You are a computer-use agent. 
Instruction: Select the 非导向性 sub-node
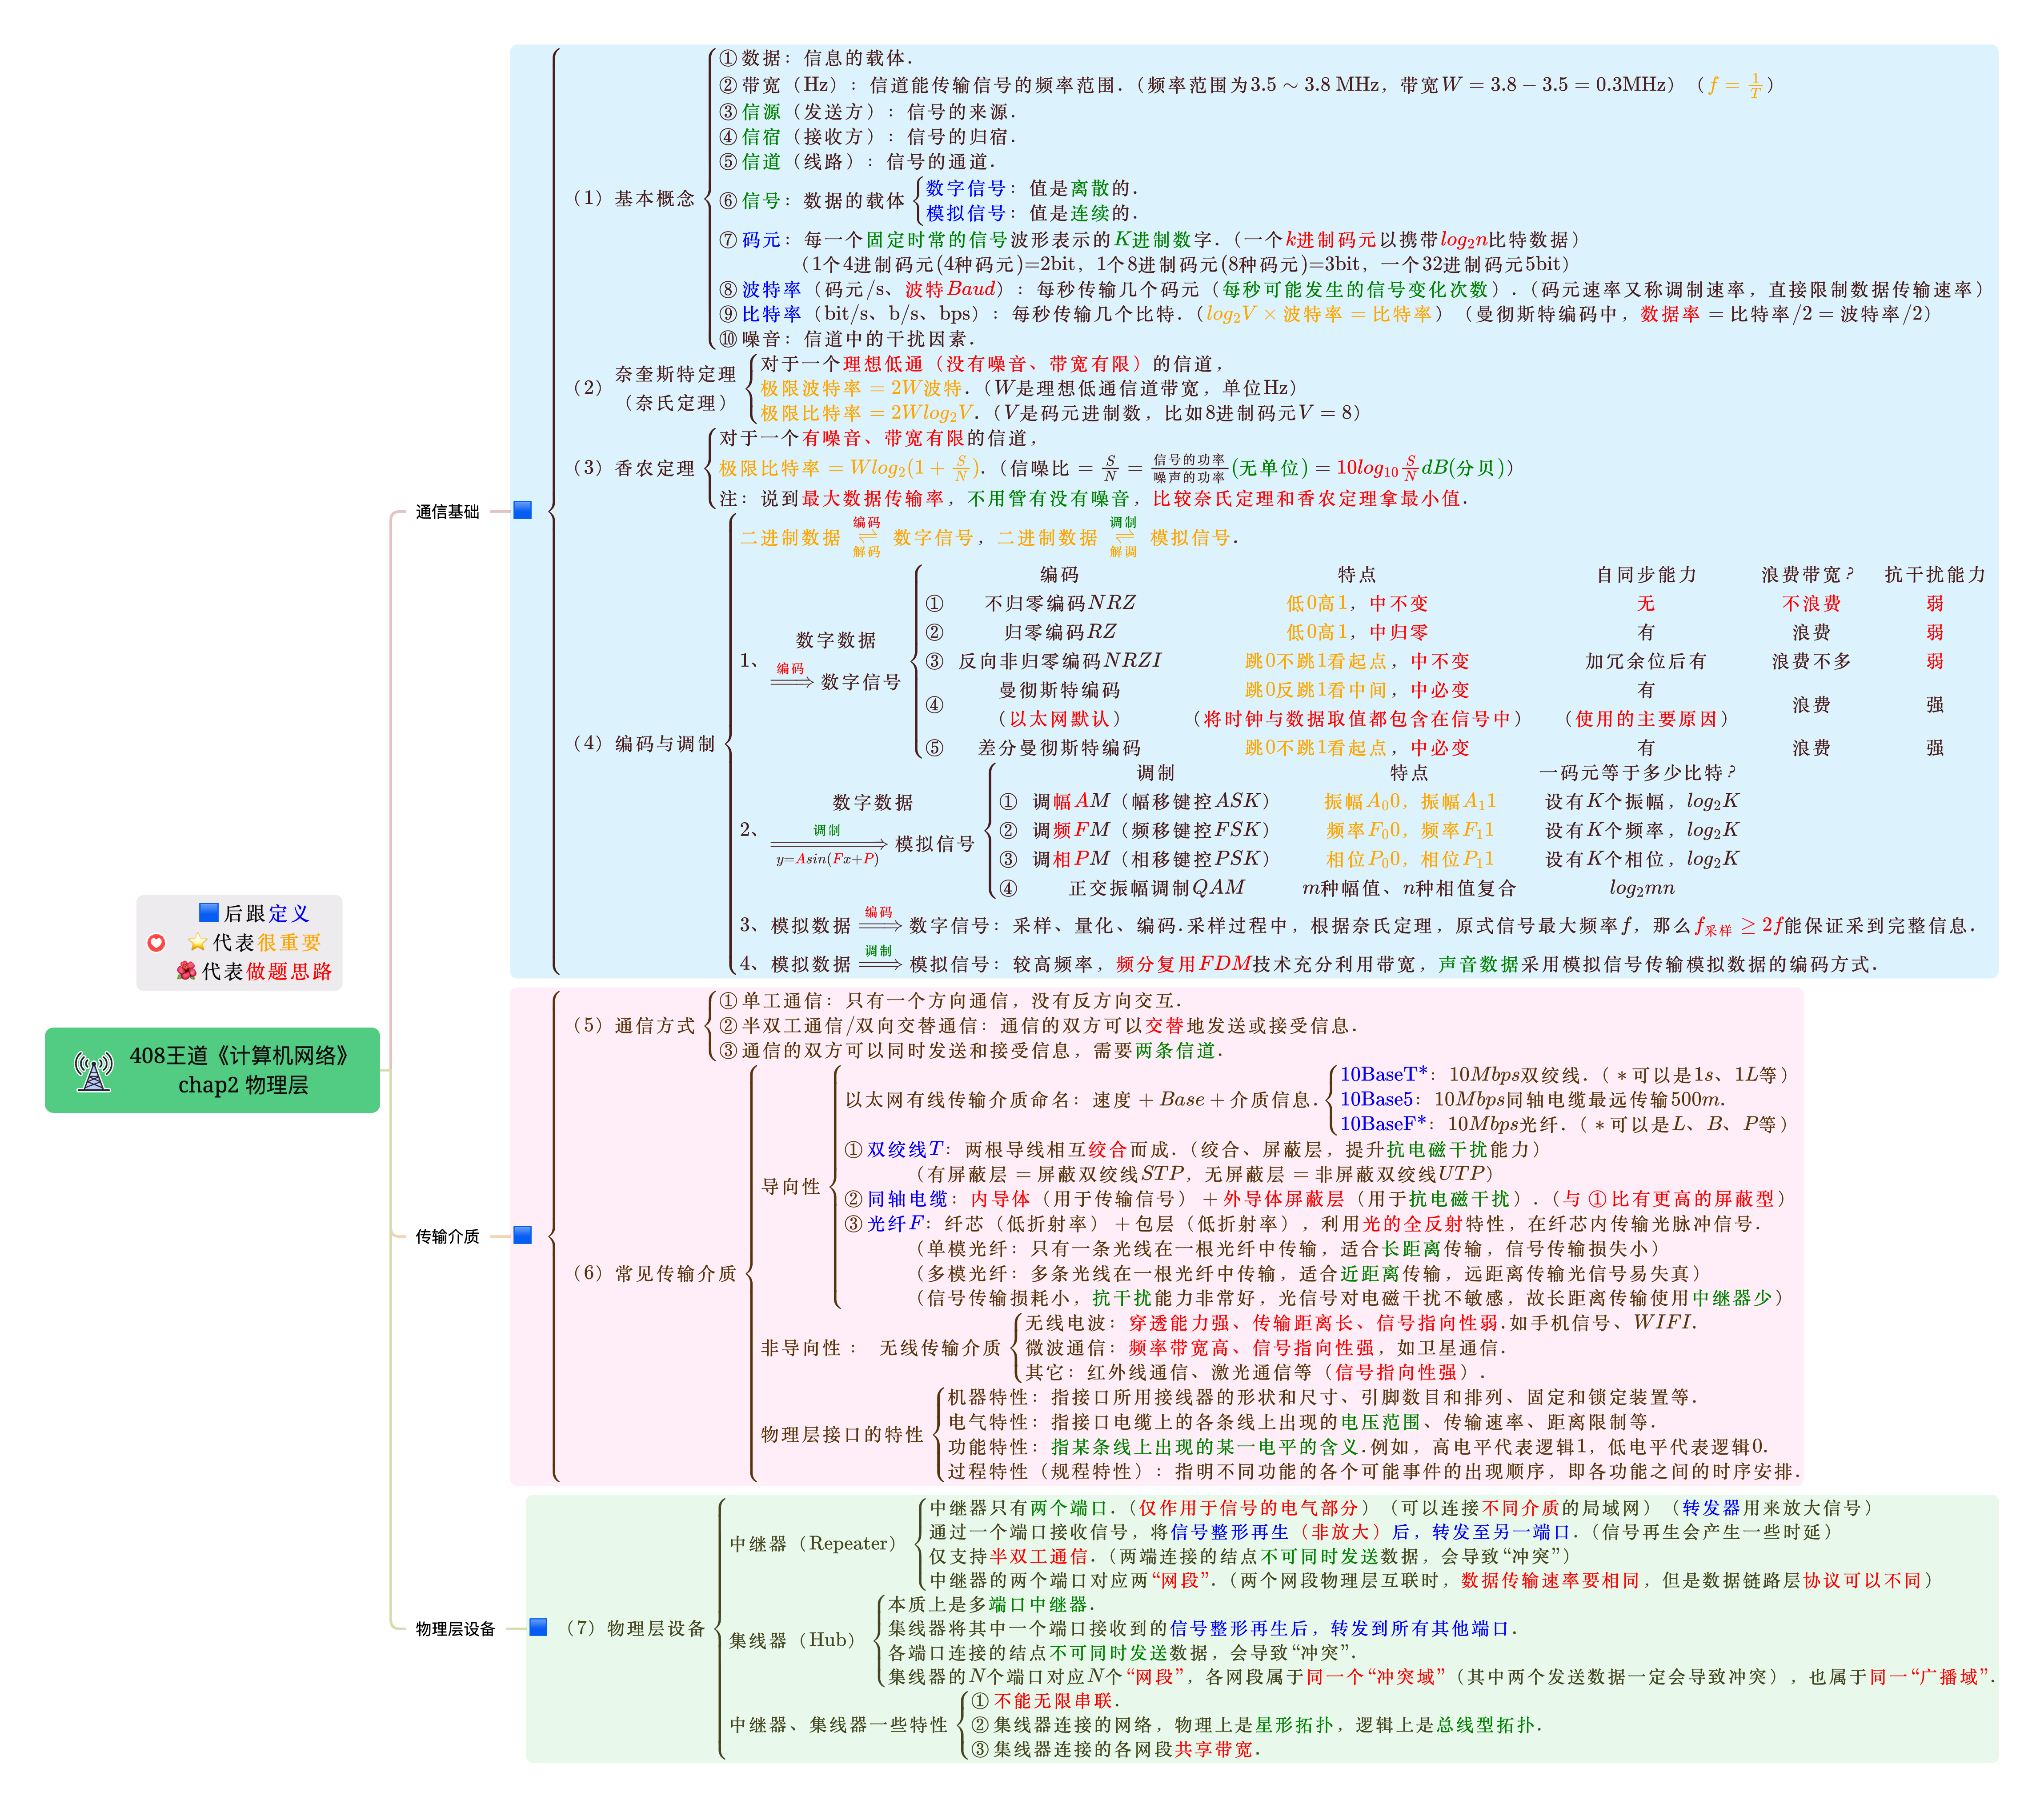[x=800, y=1347]
